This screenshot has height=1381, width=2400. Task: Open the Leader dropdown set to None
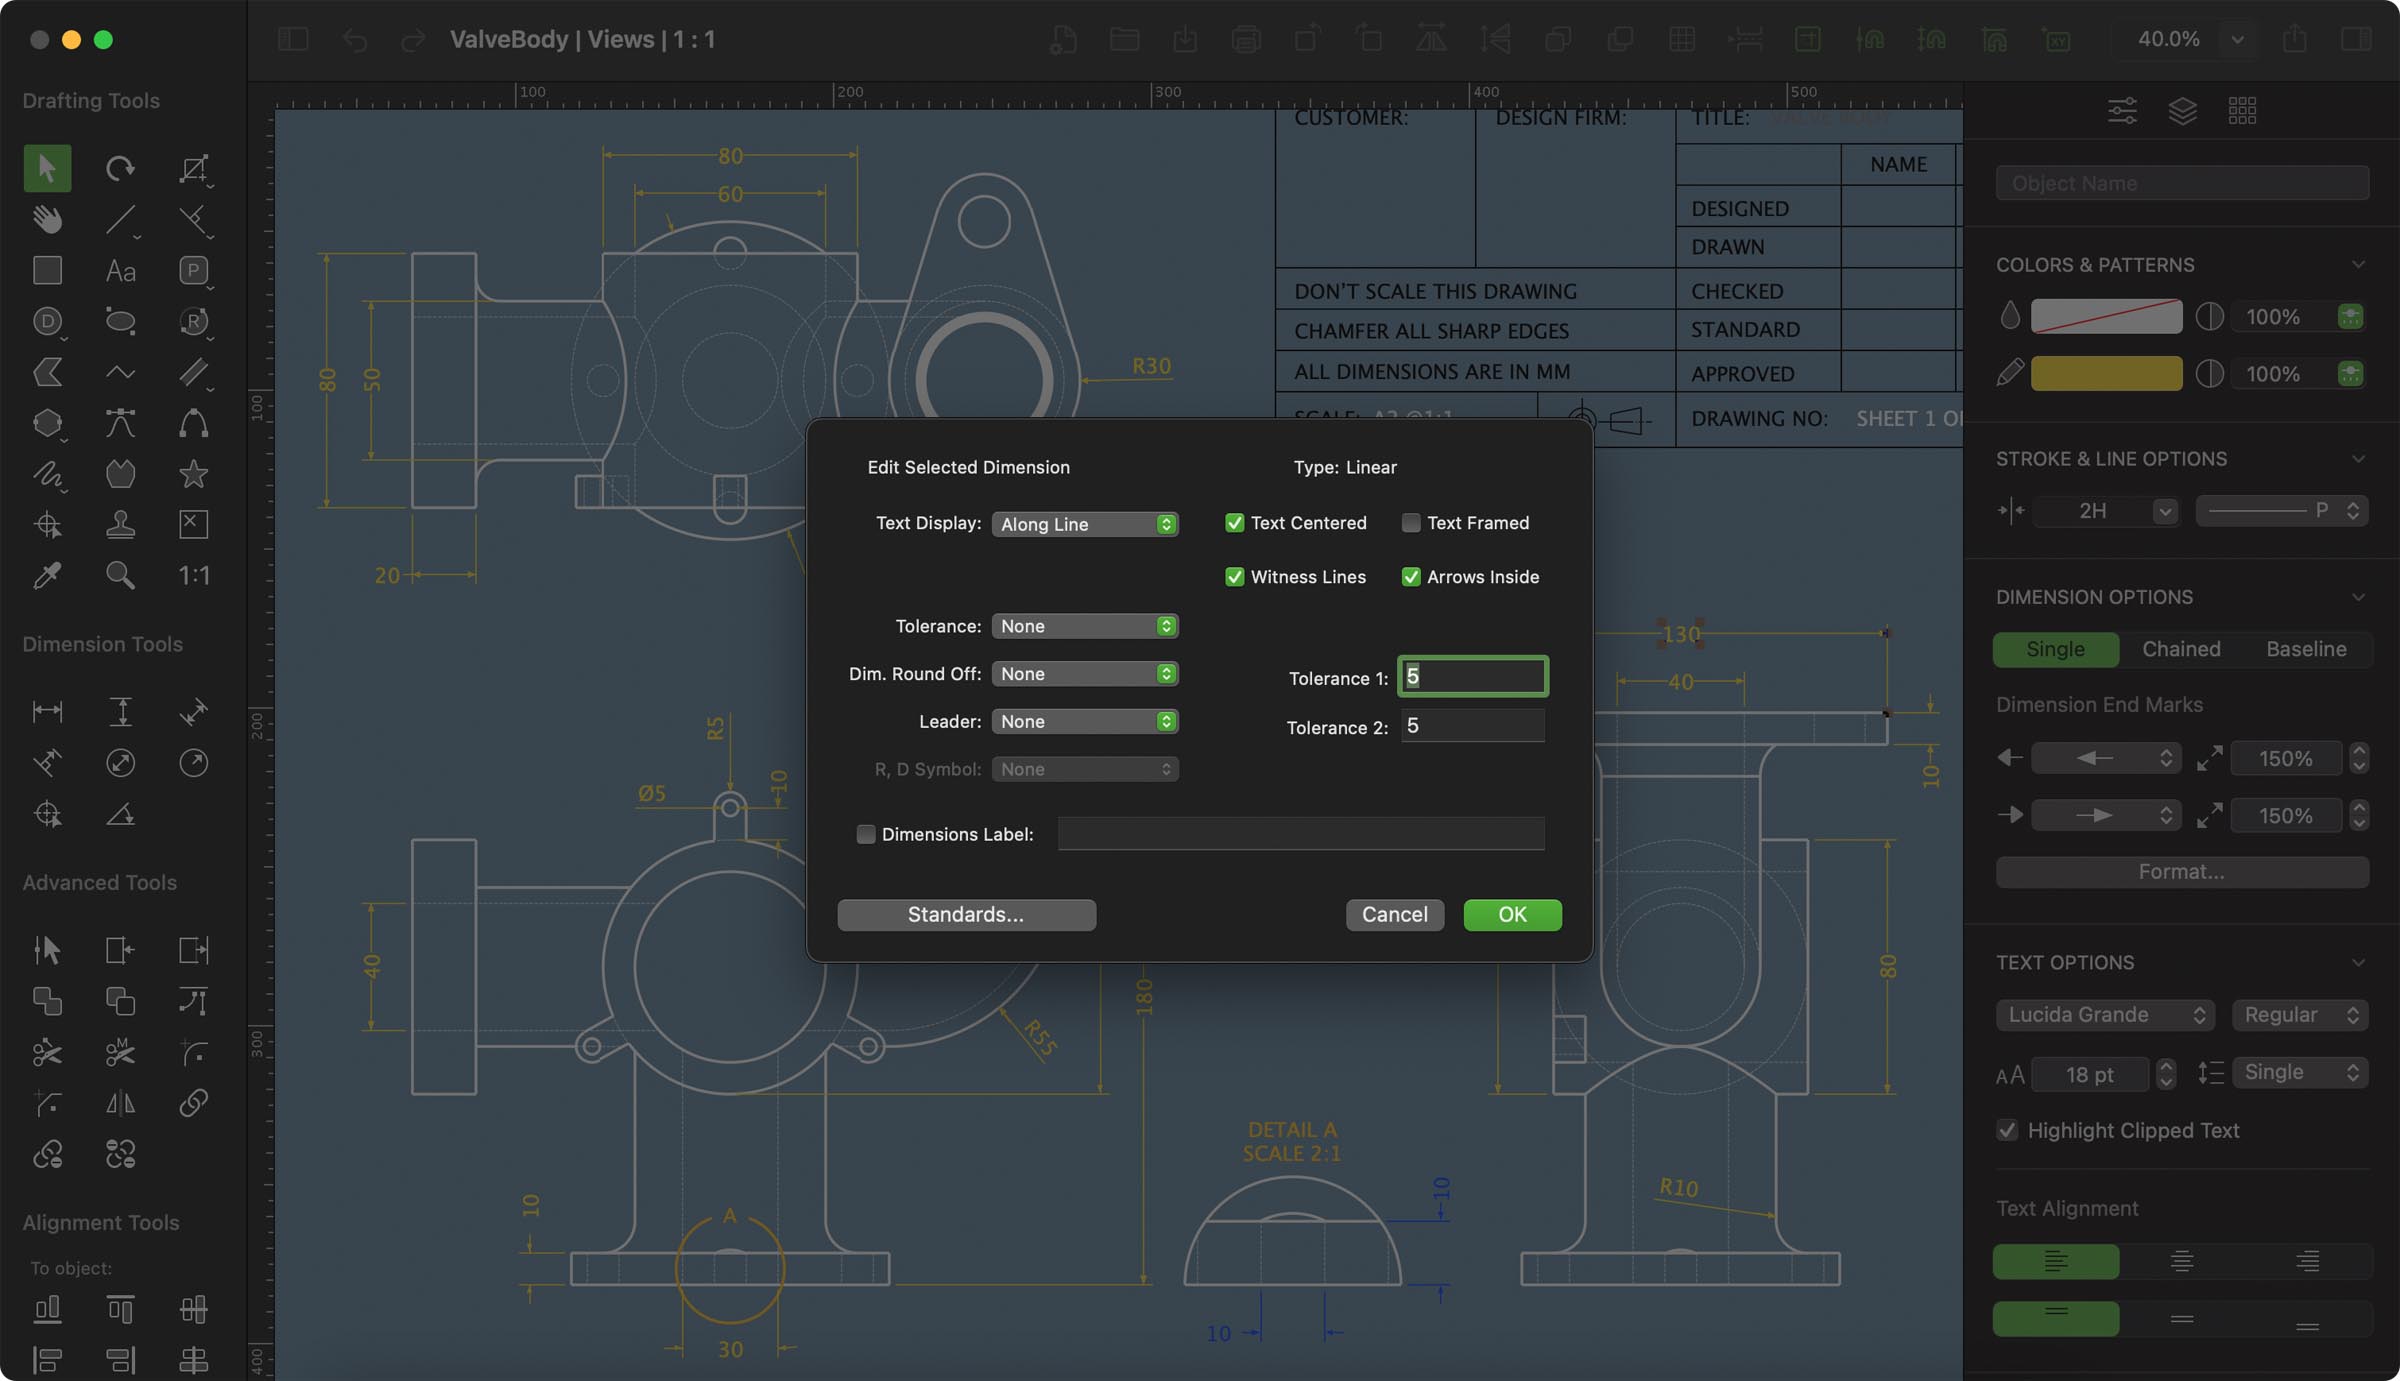tap(1084, 721)
